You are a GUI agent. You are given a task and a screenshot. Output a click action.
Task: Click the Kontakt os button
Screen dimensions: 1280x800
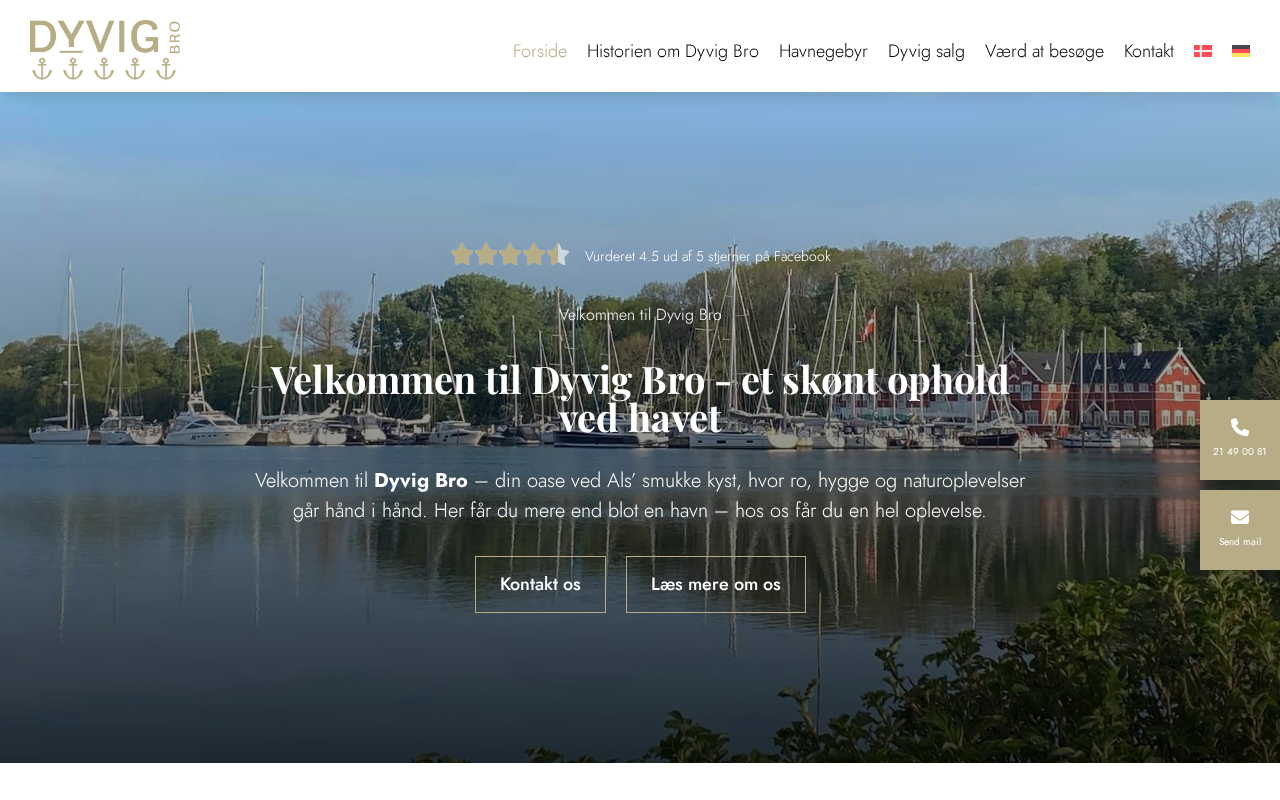coord(540,584)
